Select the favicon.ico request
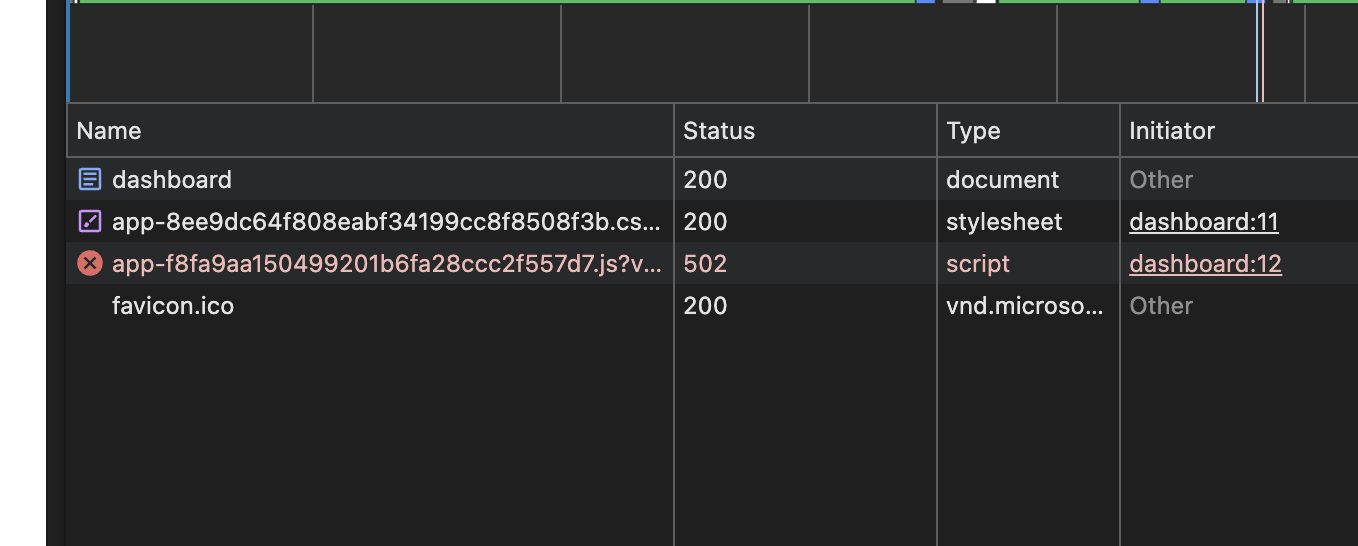 pos(173,306)
